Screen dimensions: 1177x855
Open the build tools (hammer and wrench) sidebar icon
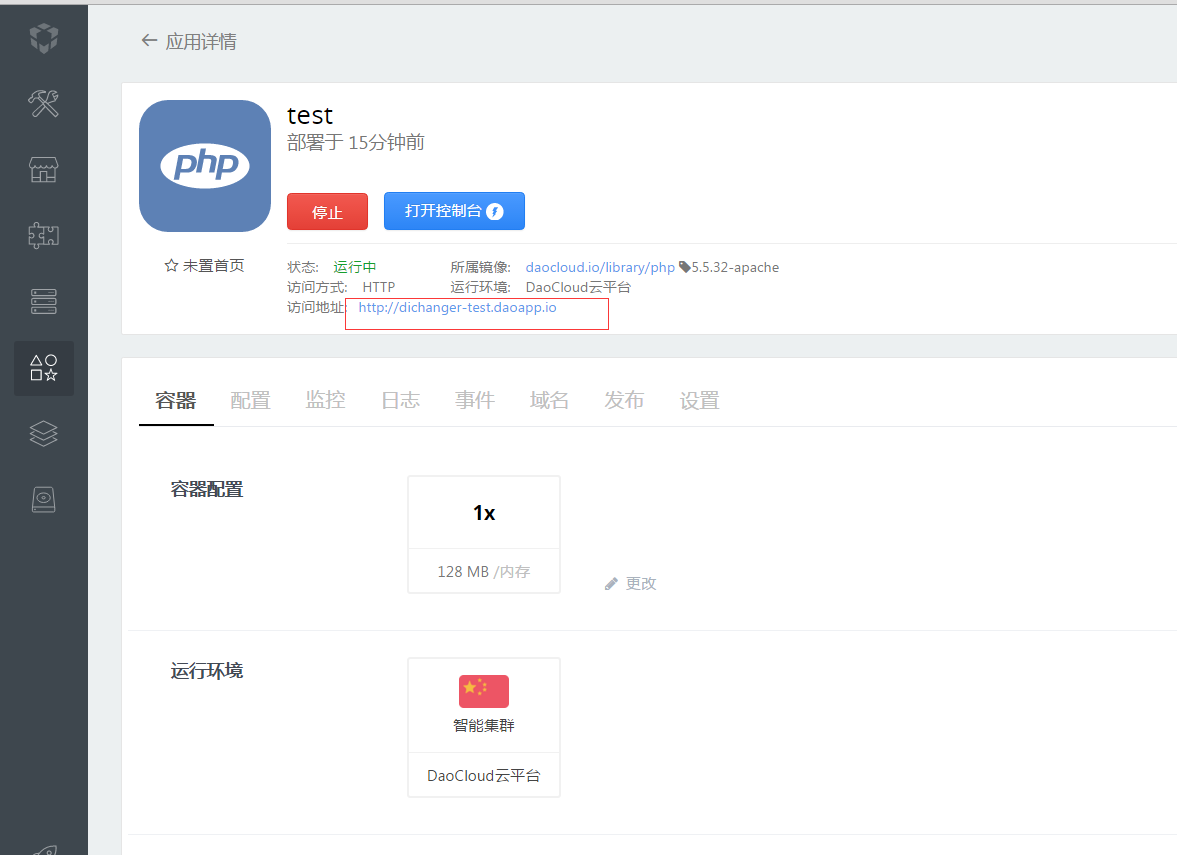click(x=44, y=104)
